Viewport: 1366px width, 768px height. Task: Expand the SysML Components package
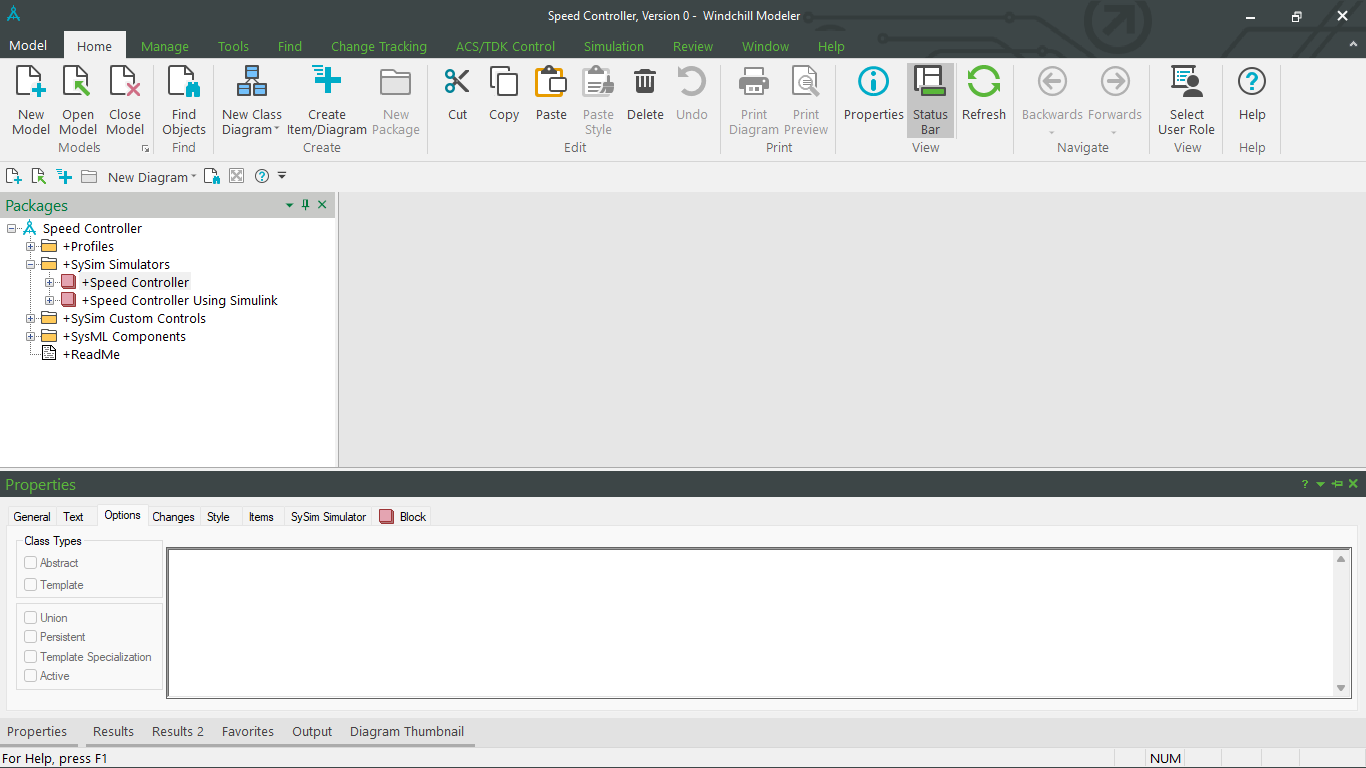[29, 336]
